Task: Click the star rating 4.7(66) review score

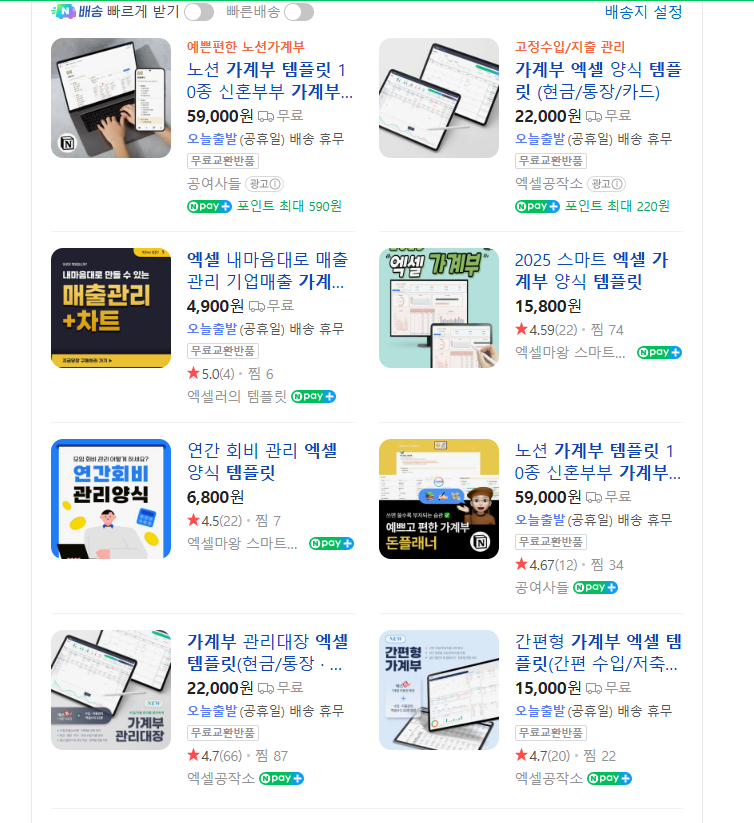Action: coord(215,756)
